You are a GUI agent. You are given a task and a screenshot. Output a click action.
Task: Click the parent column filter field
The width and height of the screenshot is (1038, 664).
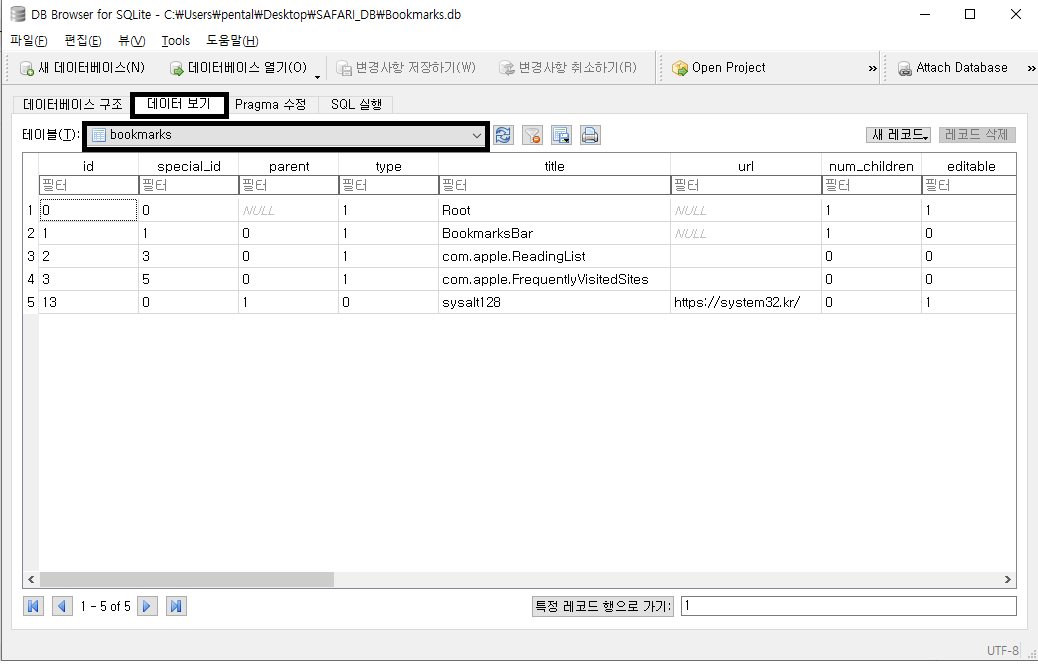pyautogui.click(x=289, y=185)
